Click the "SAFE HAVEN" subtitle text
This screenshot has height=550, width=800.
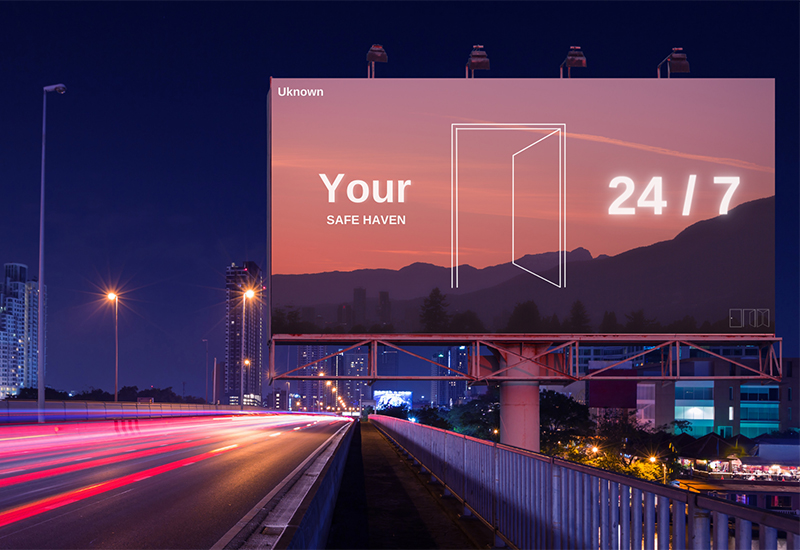(366, 220)
